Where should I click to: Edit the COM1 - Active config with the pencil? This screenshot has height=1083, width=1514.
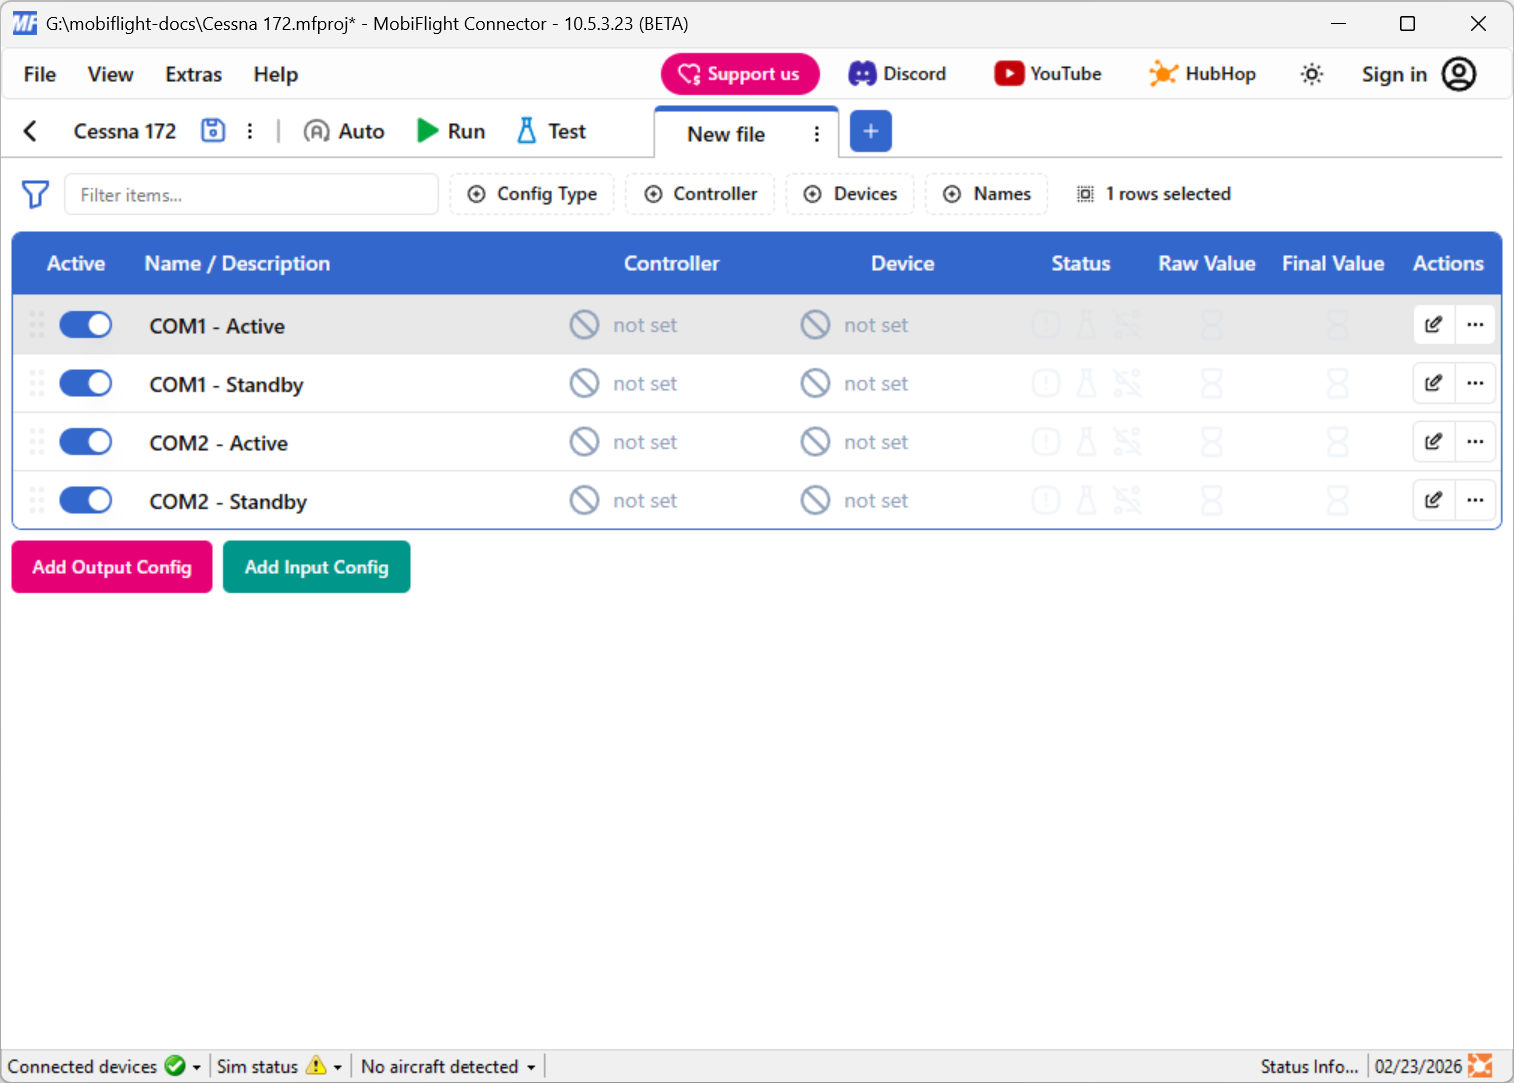pos(1433,324)
